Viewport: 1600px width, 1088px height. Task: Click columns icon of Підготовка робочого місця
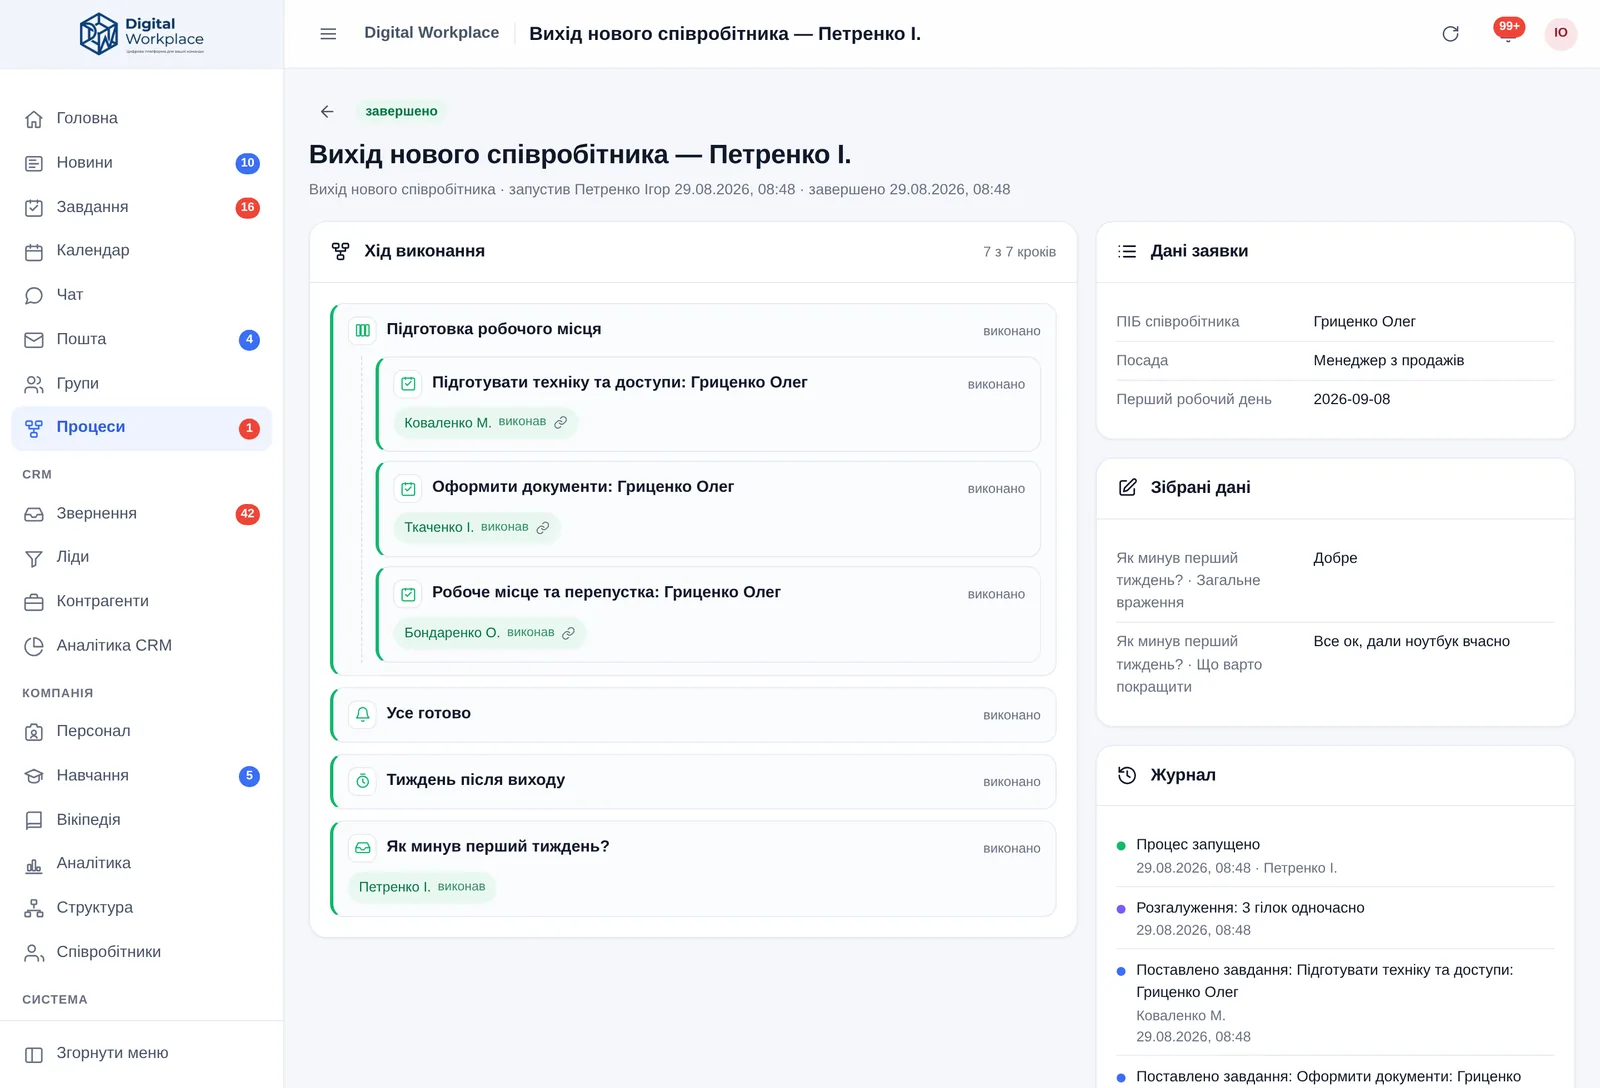pos(363,330)
